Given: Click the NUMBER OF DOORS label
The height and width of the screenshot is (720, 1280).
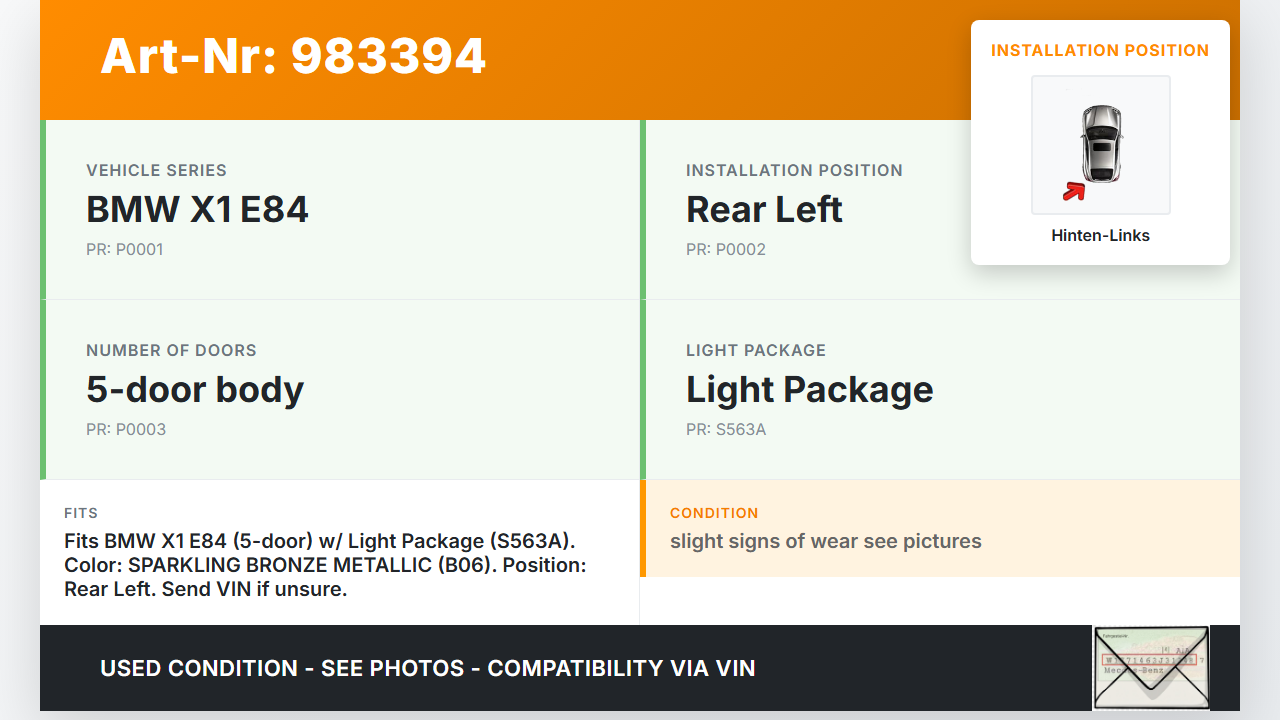Looking at the screenshot, I should click(171, 350).
